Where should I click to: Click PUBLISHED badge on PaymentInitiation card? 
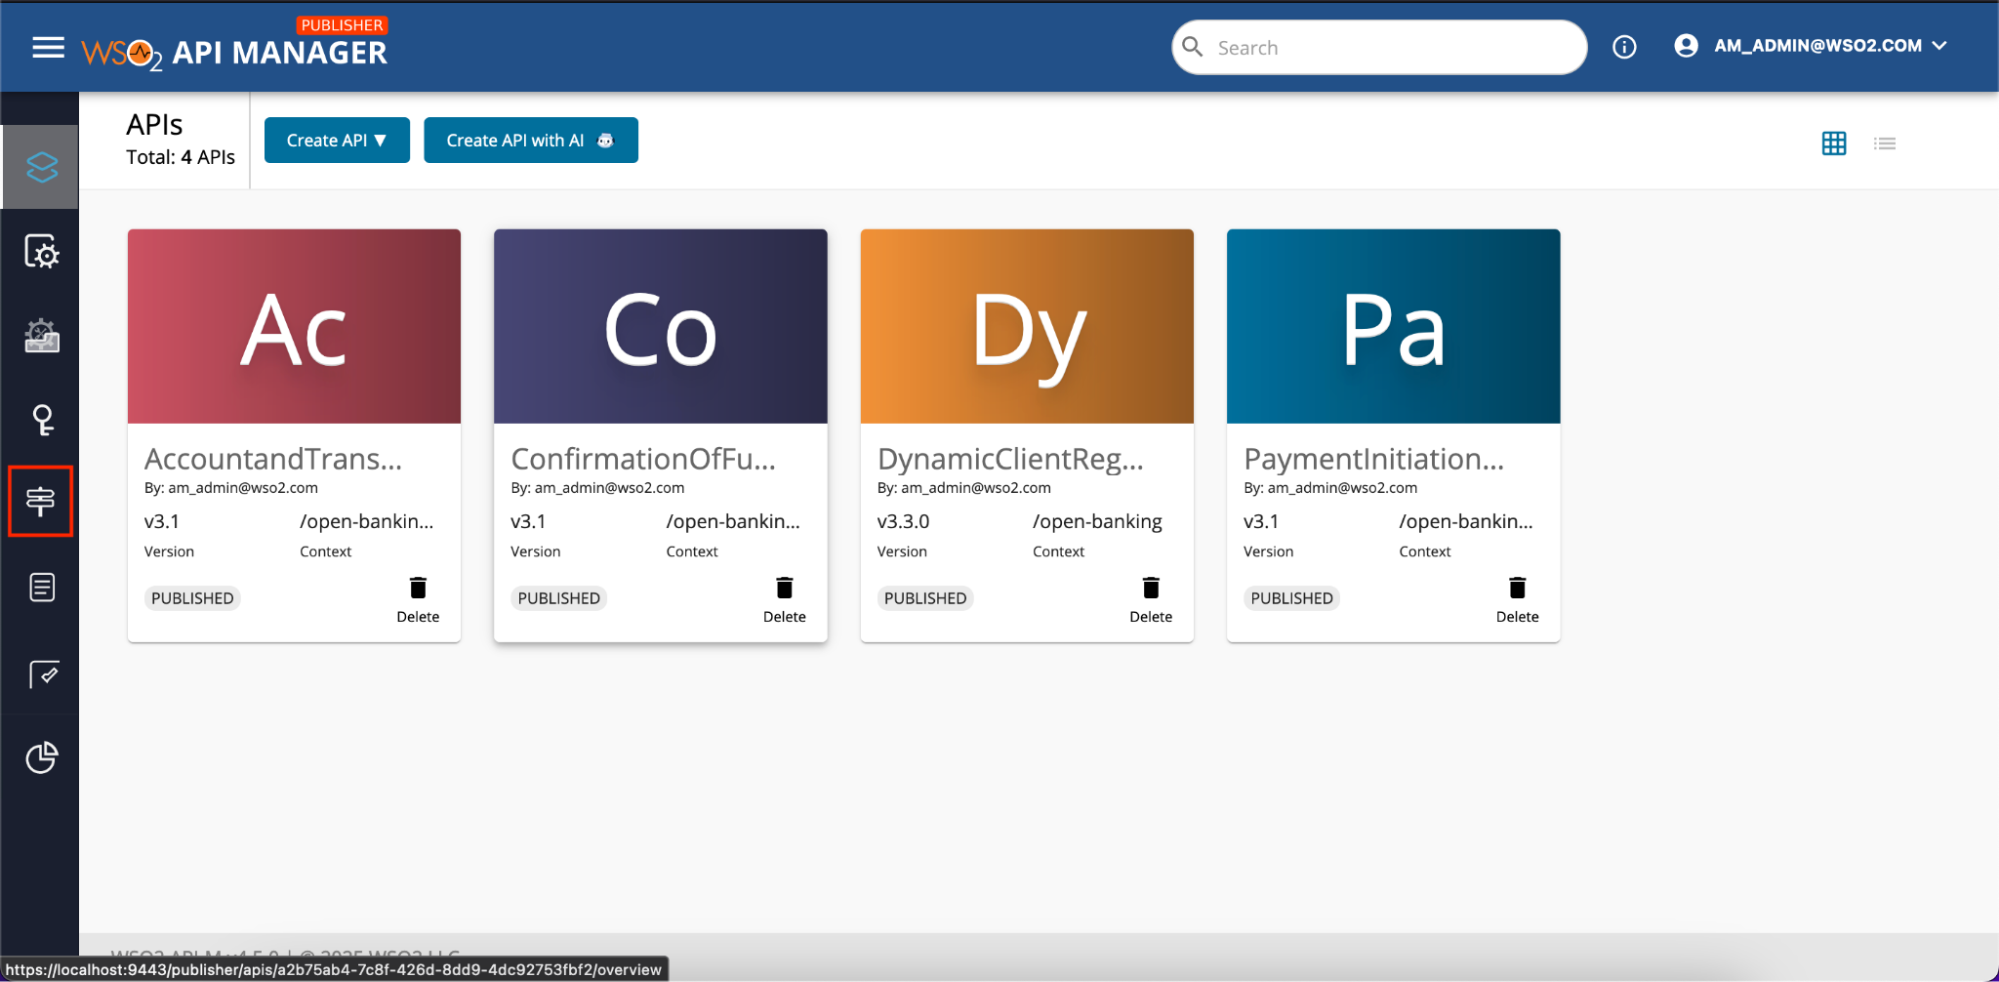1292,598
